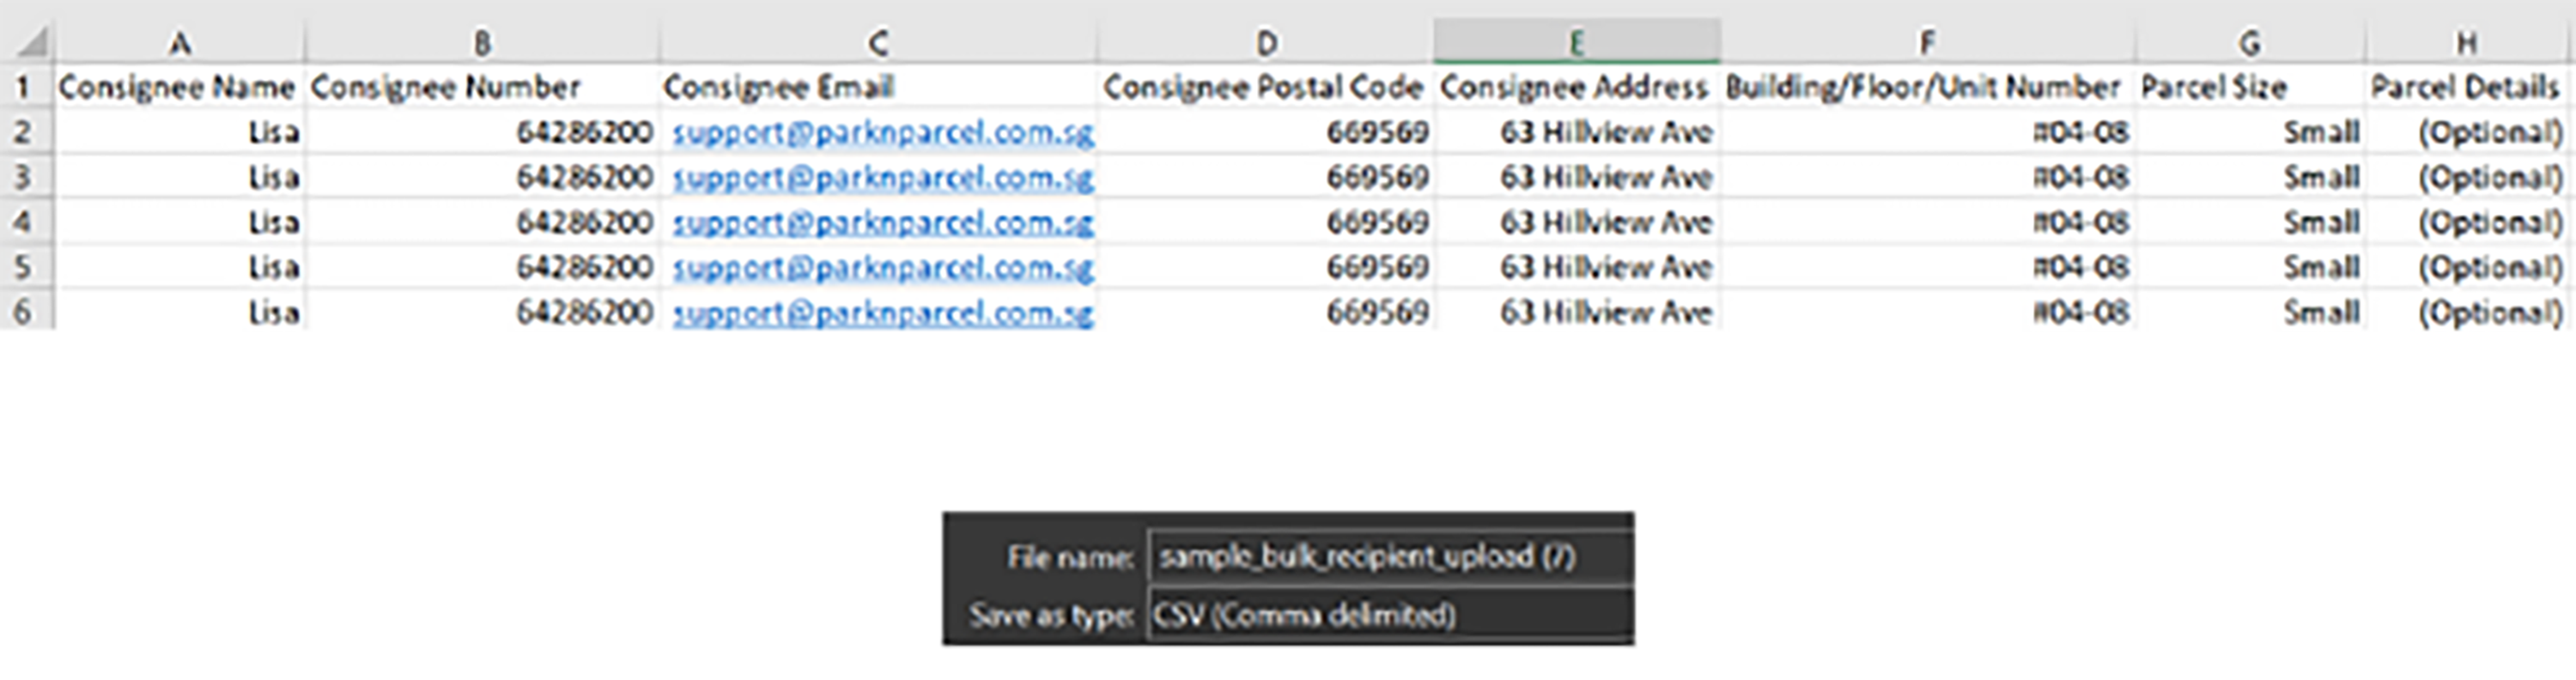Select the Parcel Details cell in row 2
This screenshot has width=2576, height=680.
(2468, 133)
